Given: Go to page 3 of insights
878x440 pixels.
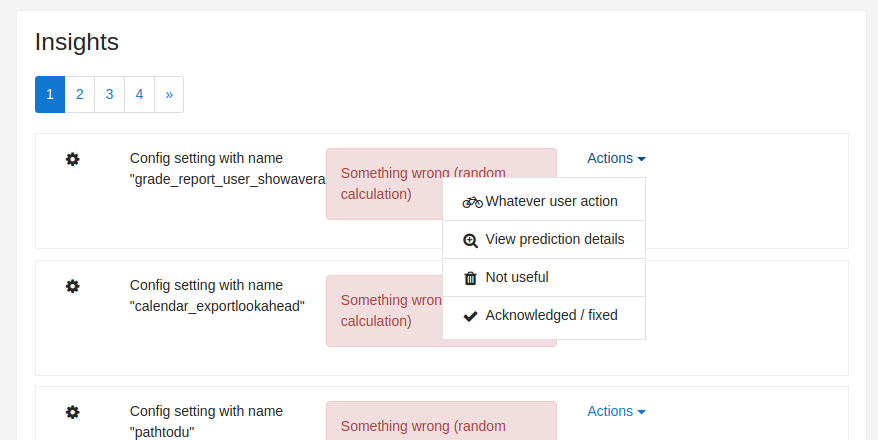Looking at the screenshot, I should [x=109, y=95].
